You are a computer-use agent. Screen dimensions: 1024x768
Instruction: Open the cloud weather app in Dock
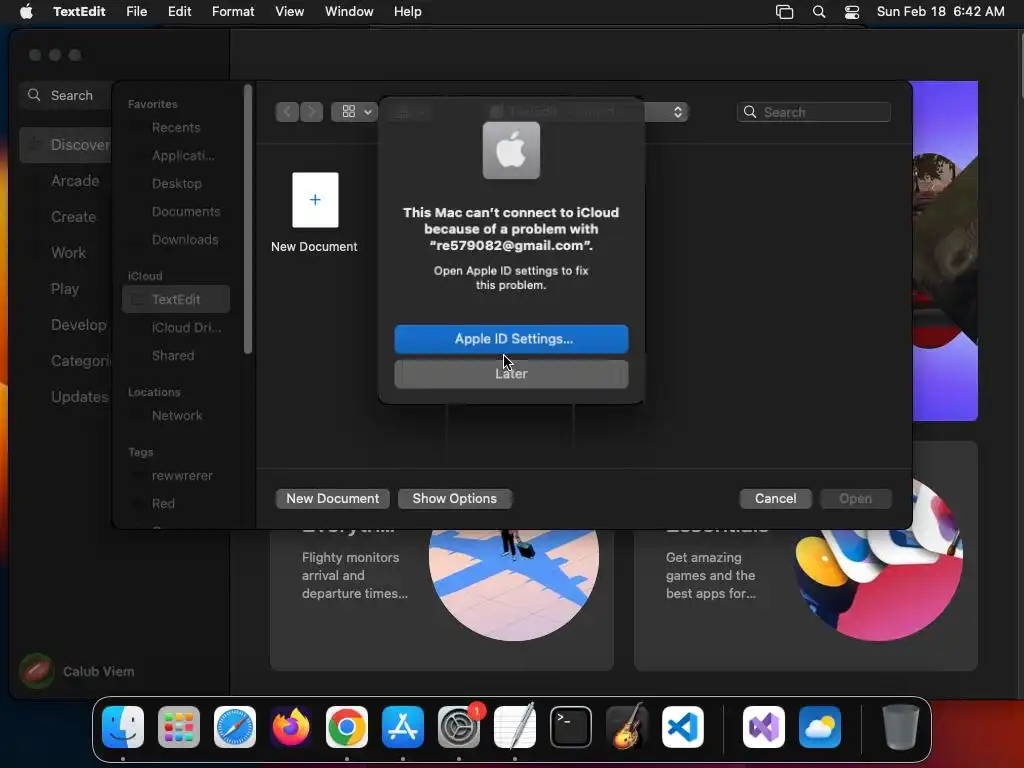coord(820,727)
